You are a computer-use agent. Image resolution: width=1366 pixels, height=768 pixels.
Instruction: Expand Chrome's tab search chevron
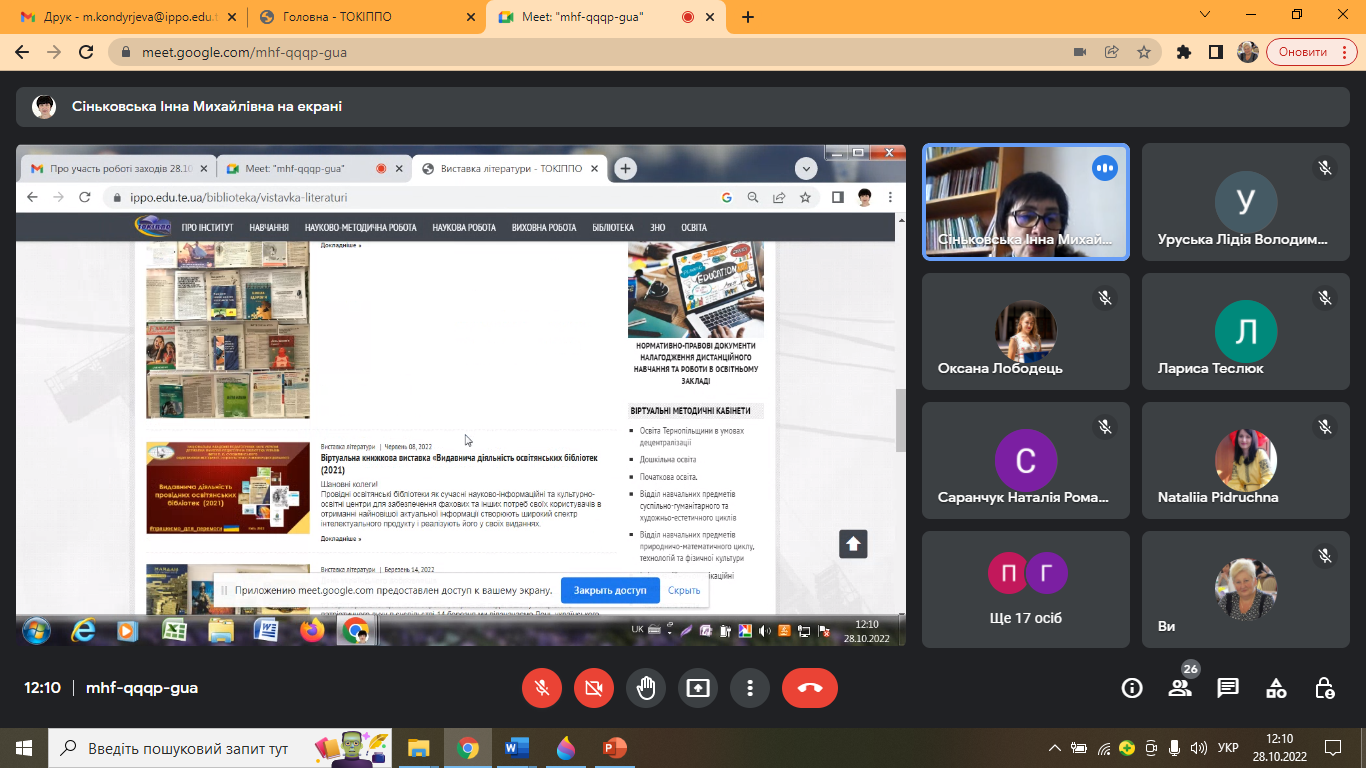[x=1204, y=14]
